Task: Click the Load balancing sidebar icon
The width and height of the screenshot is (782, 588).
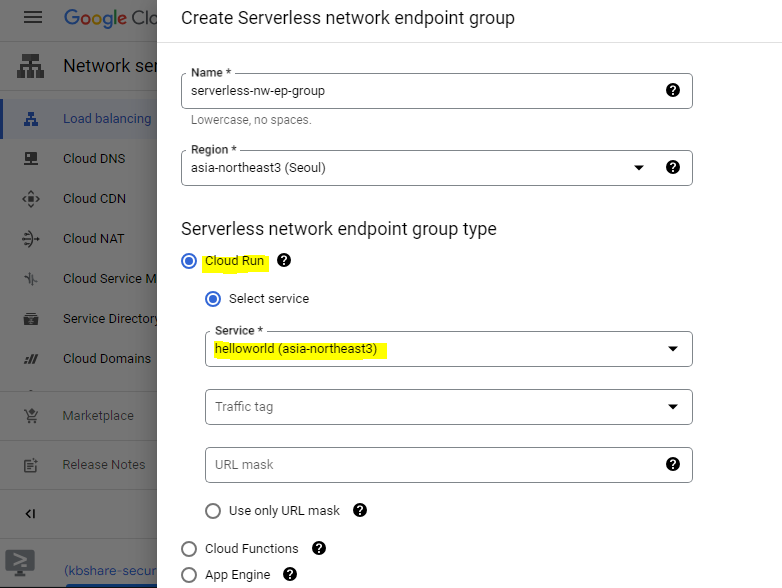Action: [31, 119]
